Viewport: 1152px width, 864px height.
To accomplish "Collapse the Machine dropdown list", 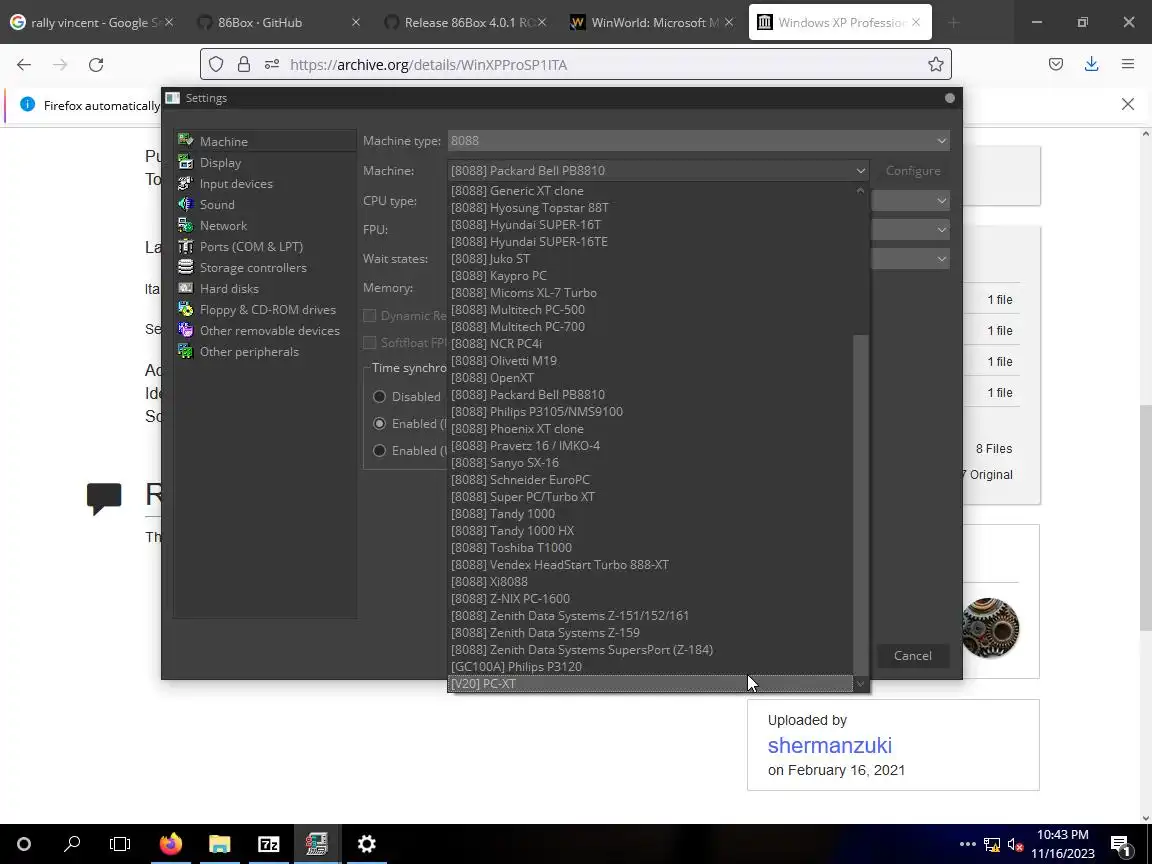I will pyautogui.click(x=658, y=170).
